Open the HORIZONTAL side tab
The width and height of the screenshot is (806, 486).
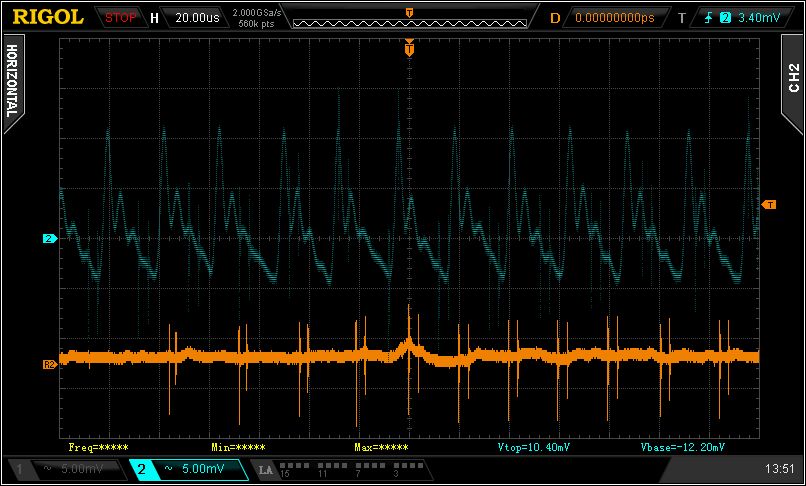pyautogui.click(x=12, y=81)
